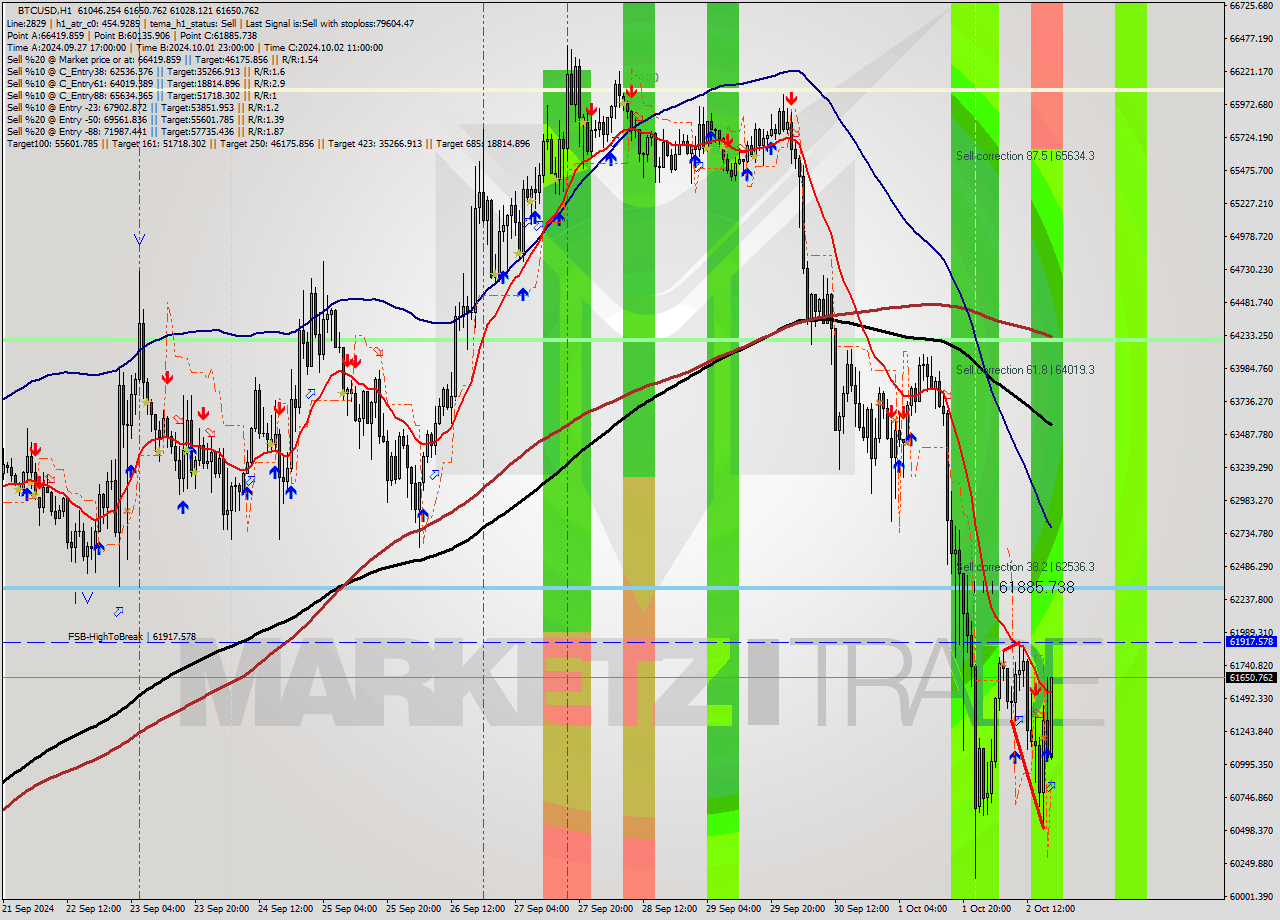The height and width of the screenshot is (920, 1280).
Task: Select the double red arrows near the 25 Sep swing high
Action: pos(350,362)
